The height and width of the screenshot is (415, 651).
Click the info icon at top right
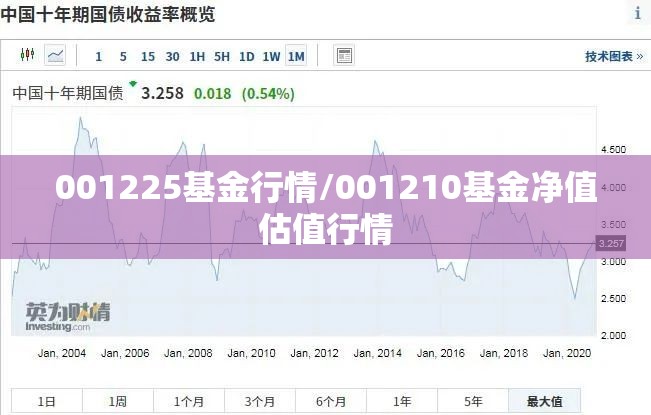pyautogui.click(x=638, y=14)
